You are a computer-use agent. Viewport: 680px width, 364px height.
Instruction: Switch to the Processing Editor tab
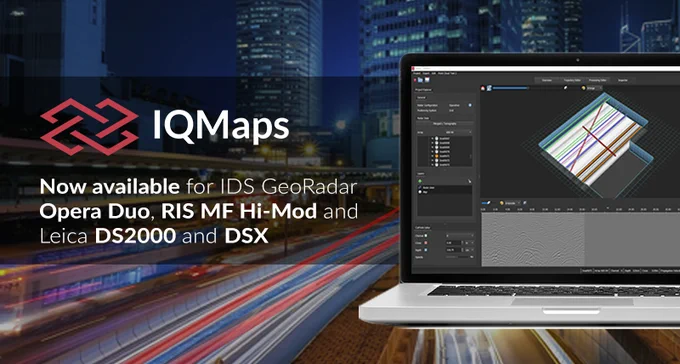pyautogui.click(x=598, y=80)
